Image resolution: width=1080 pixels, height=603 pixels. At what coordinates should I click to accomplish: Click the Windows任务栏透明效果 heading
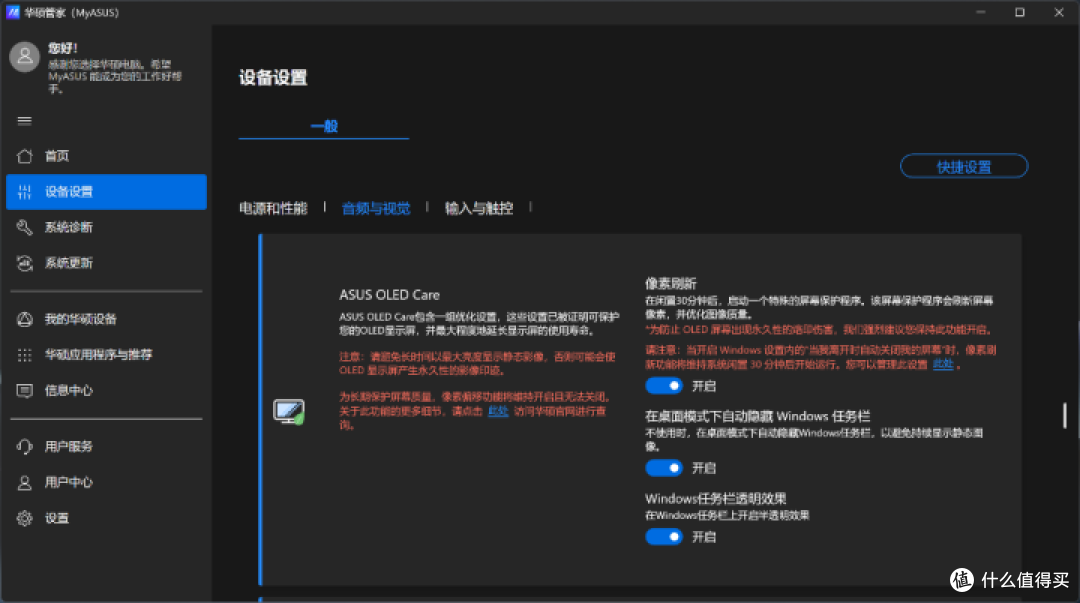pyautogui.click(x=716, y=498)
